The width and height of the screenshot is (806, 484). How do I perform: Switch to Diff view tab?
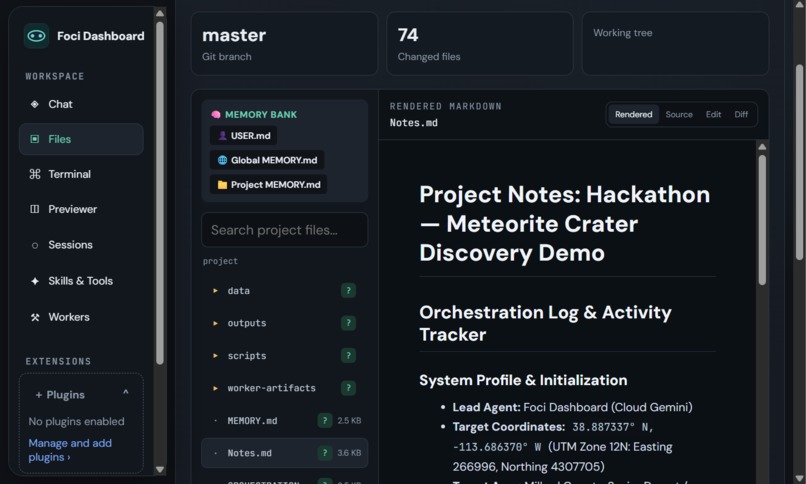[x=741, y=115]
